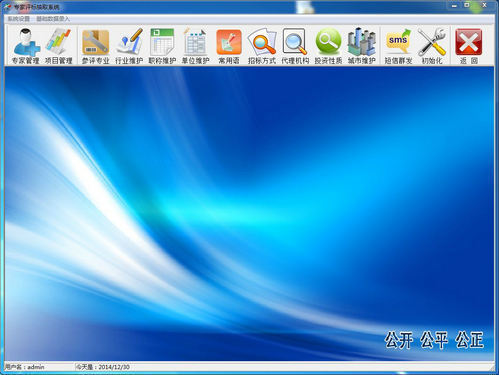Image resolution: width=499 pixels, height=375 pixels.
Task: Maximize the application window
Action: [x=467, y=5]
